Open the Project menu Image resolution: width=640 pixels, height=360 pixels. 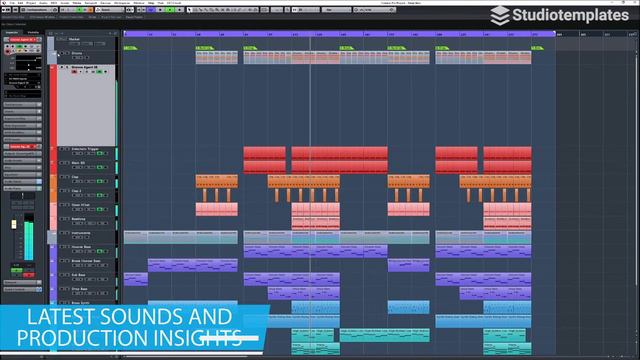[31, 3]
